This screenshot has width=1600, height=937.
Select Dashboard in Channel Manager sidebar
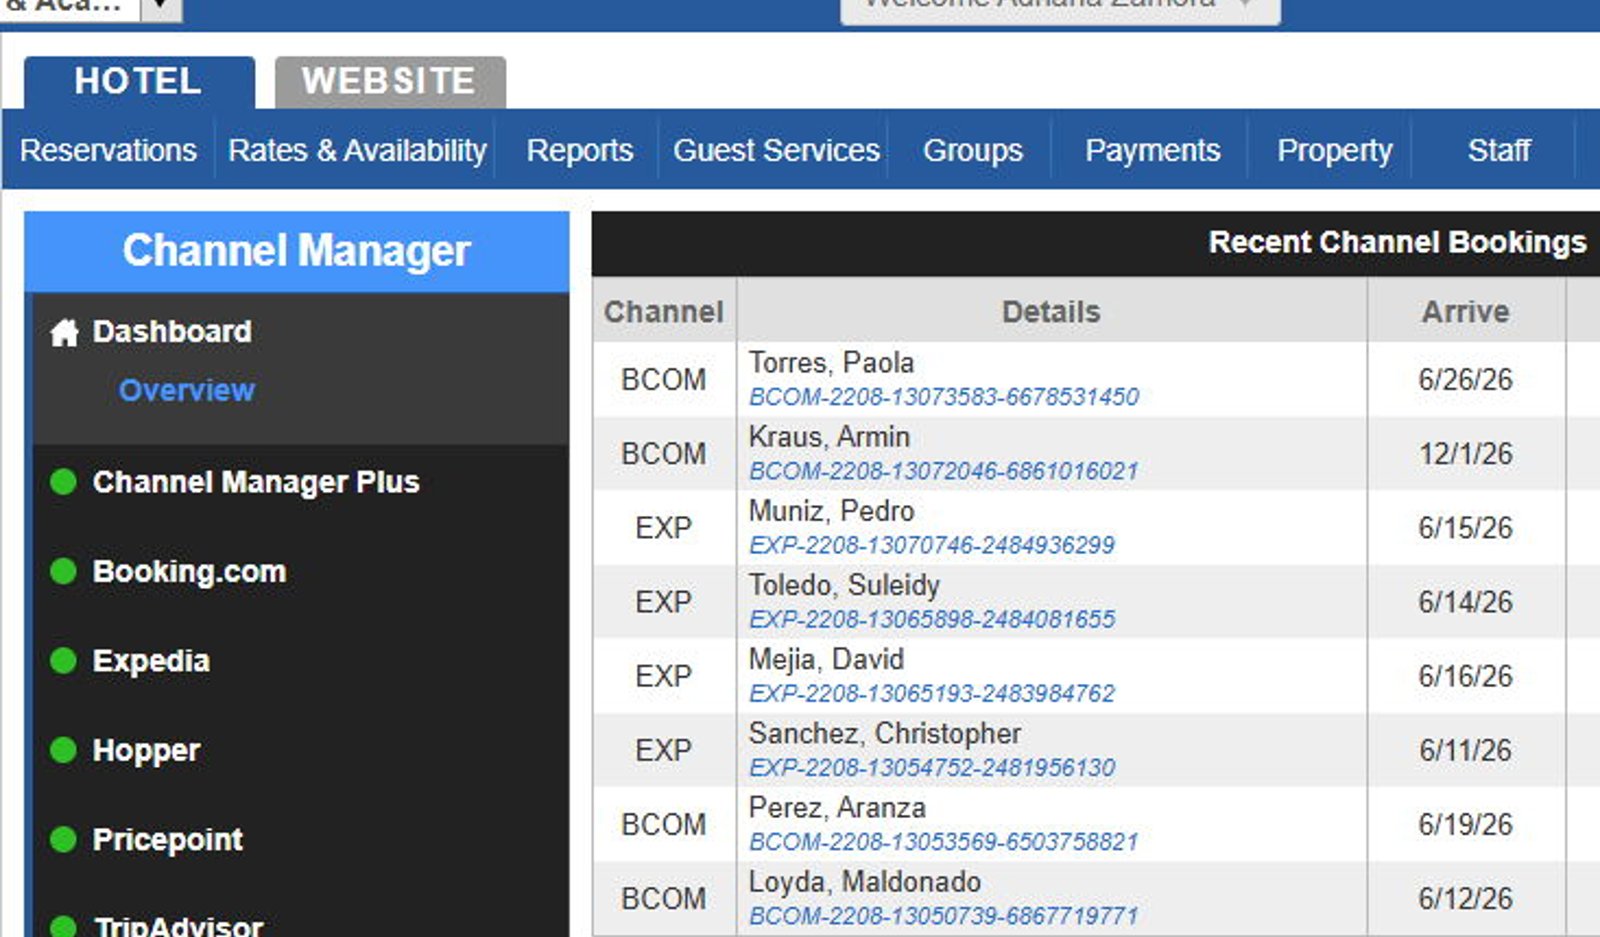pos(172,332)
